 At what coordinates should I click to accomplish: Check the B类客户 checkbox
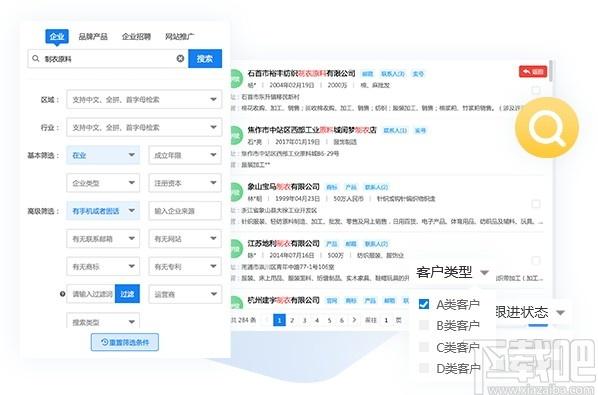click(x=424, y=325)
